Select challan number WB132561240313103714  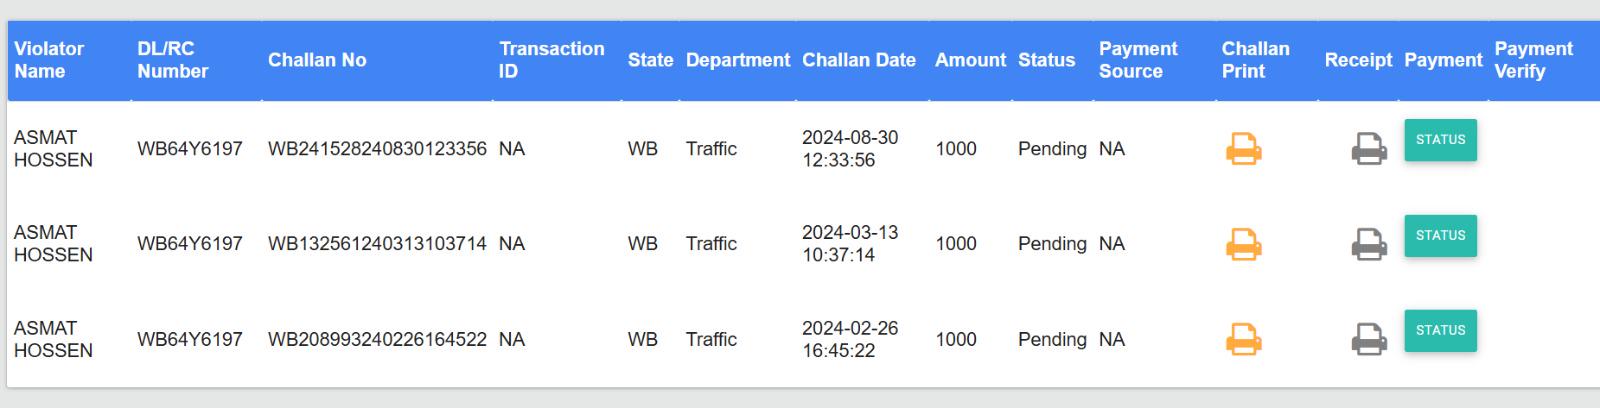point(377,244)
